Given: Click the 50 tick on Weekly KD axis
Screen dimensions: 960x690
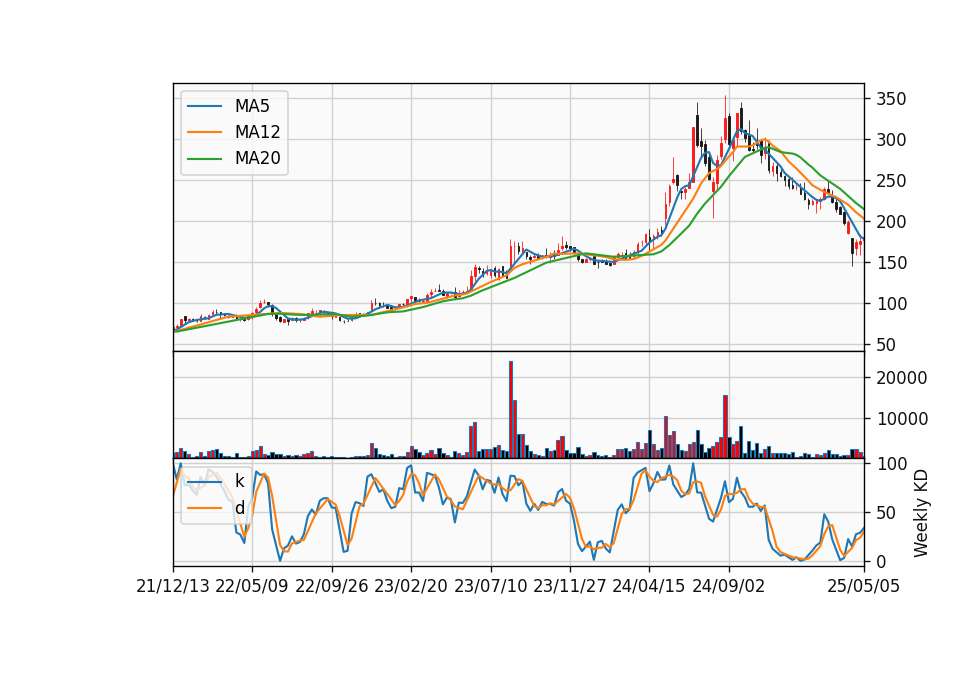Looking at the screenshot, I should point(887,513).
